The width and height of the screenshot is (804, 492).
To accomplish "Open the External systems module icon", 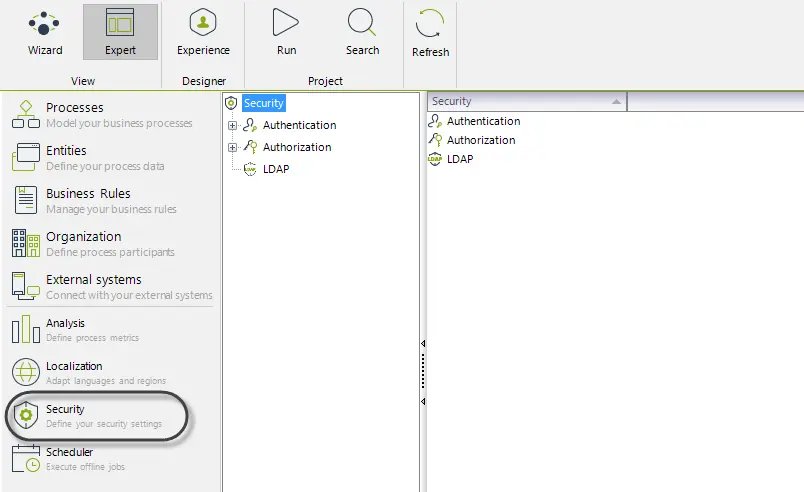I will click(26, 286).
